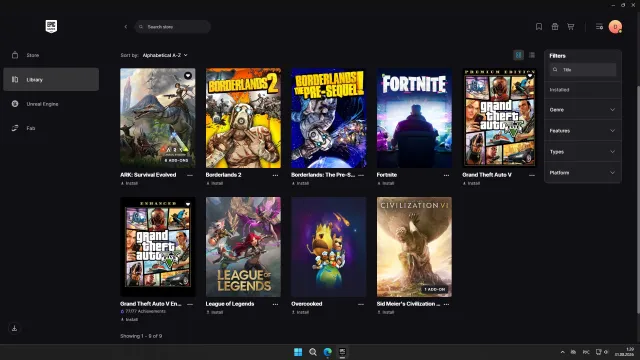Open options menu for Borderlands 2

coord(276,175)
